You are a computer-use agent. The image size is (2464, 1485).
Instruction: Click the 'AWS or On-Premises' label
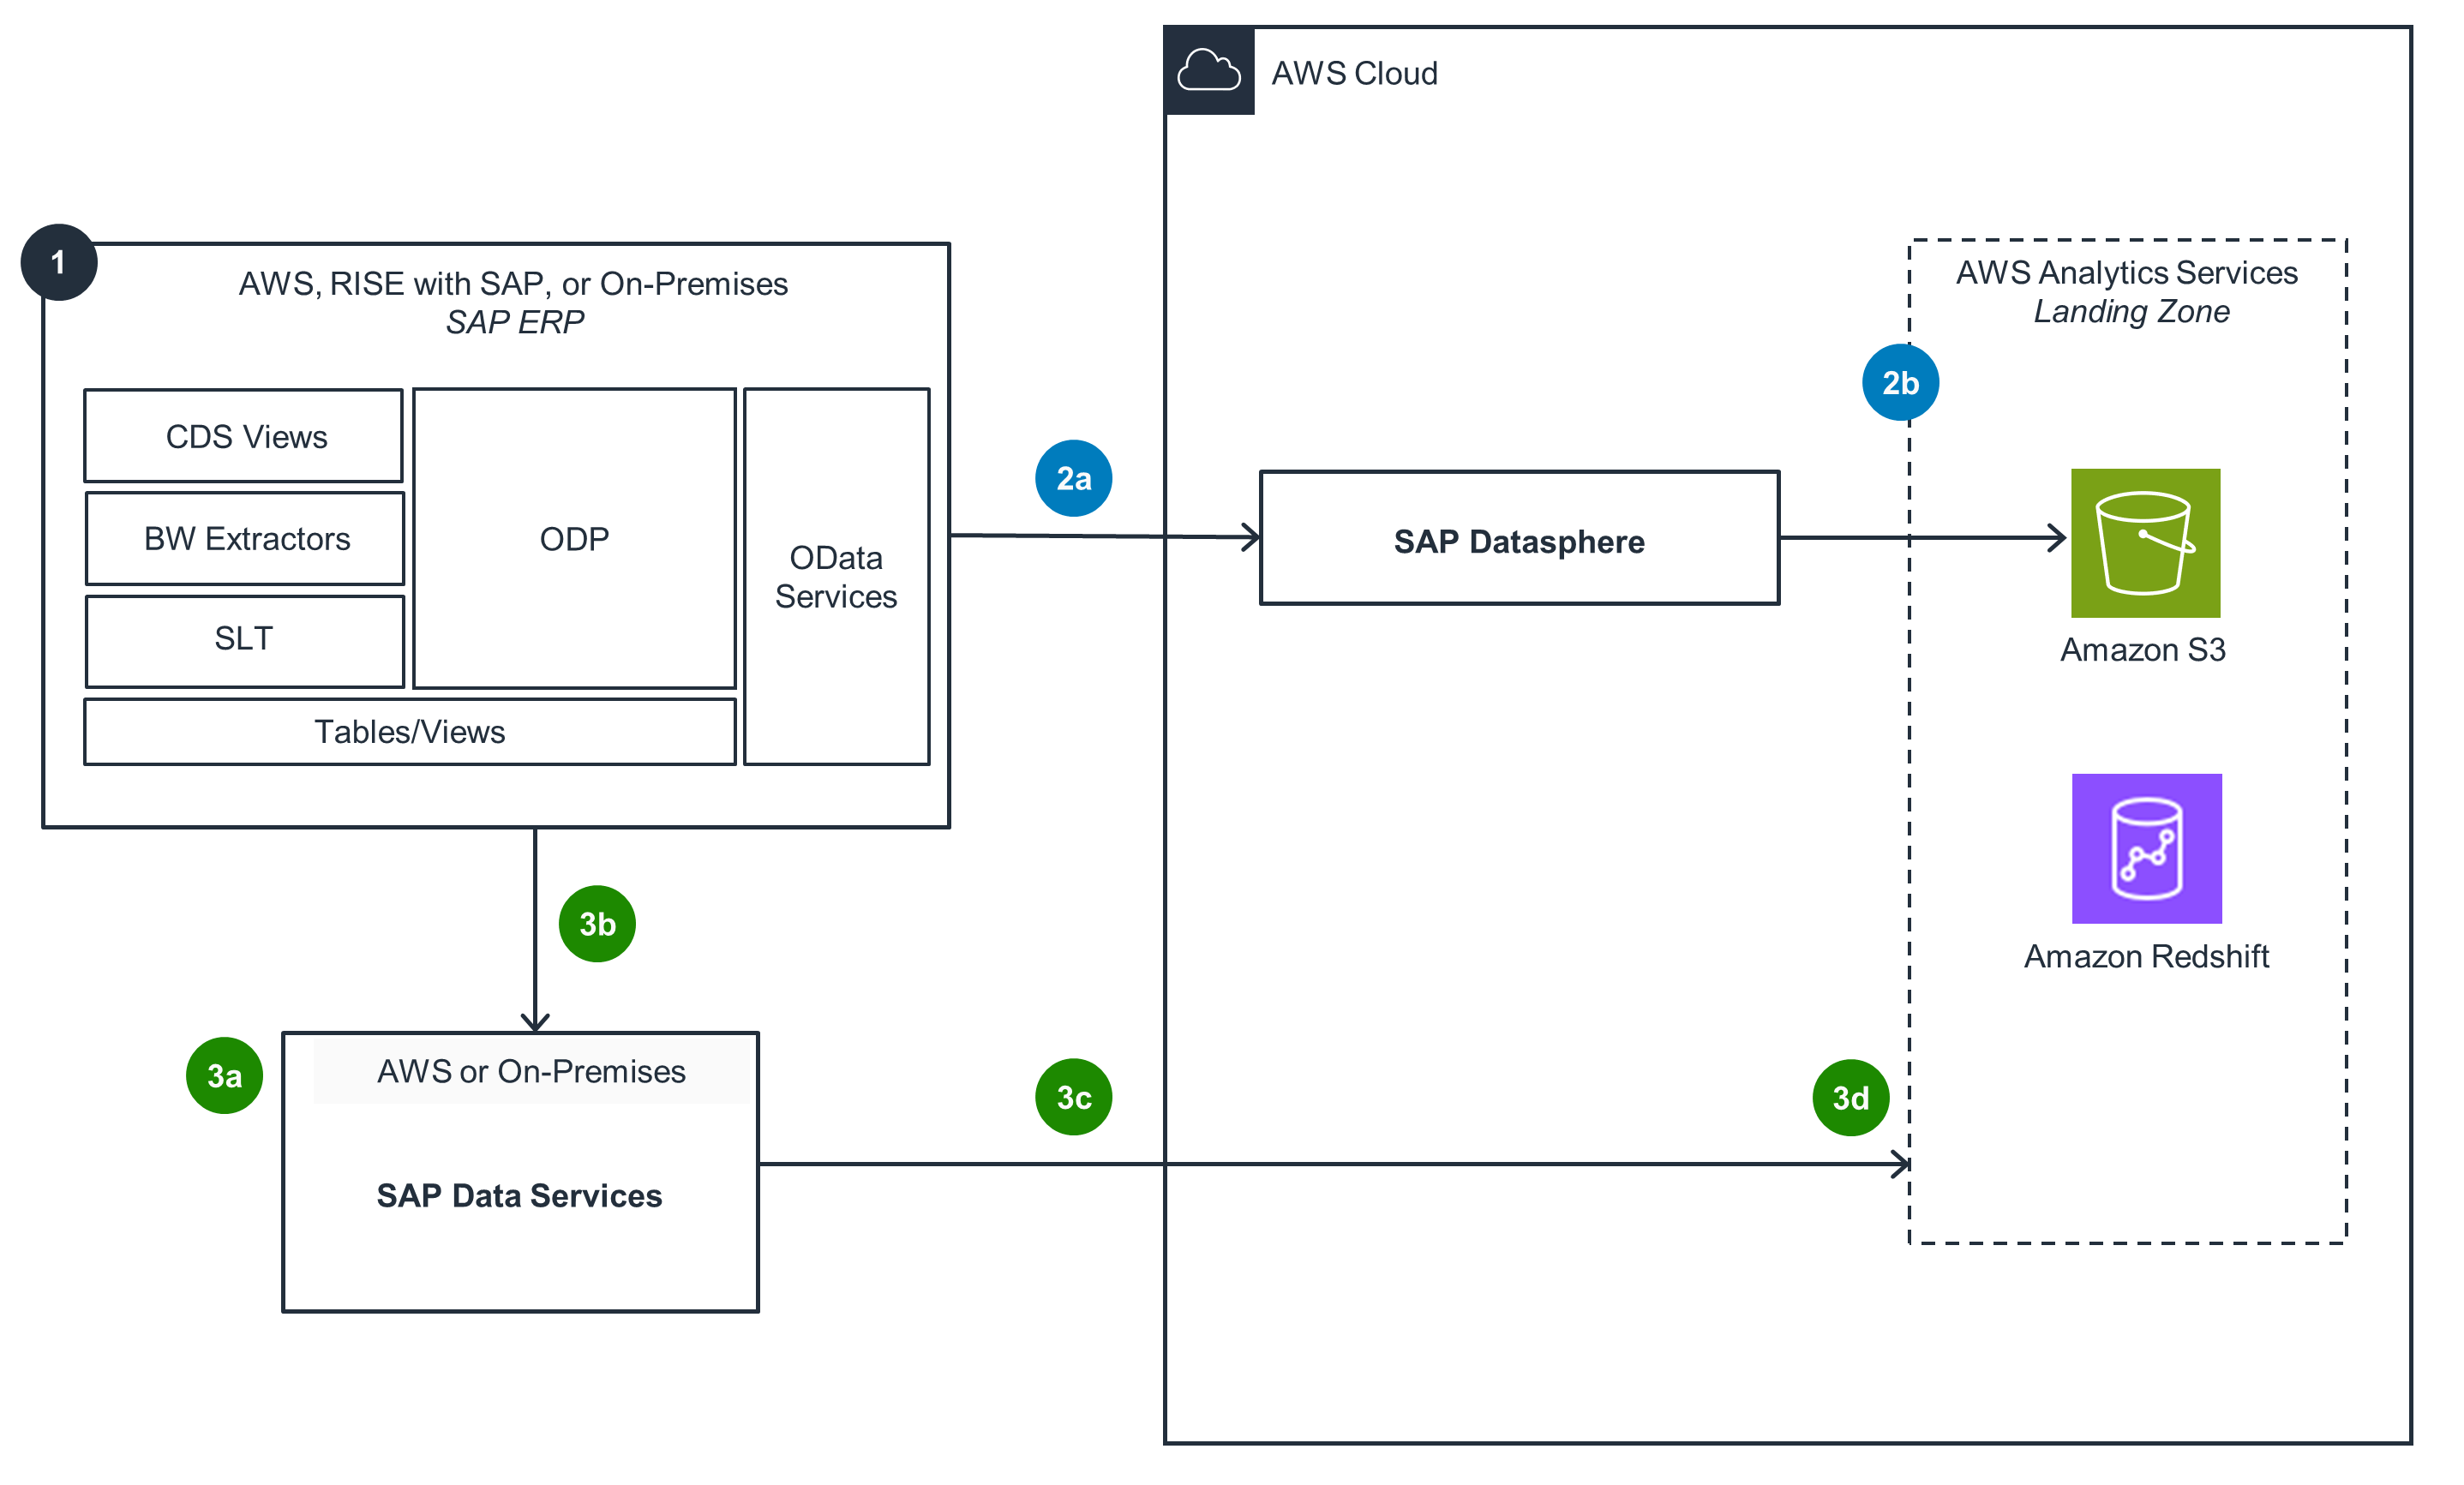pos(531,1072)
